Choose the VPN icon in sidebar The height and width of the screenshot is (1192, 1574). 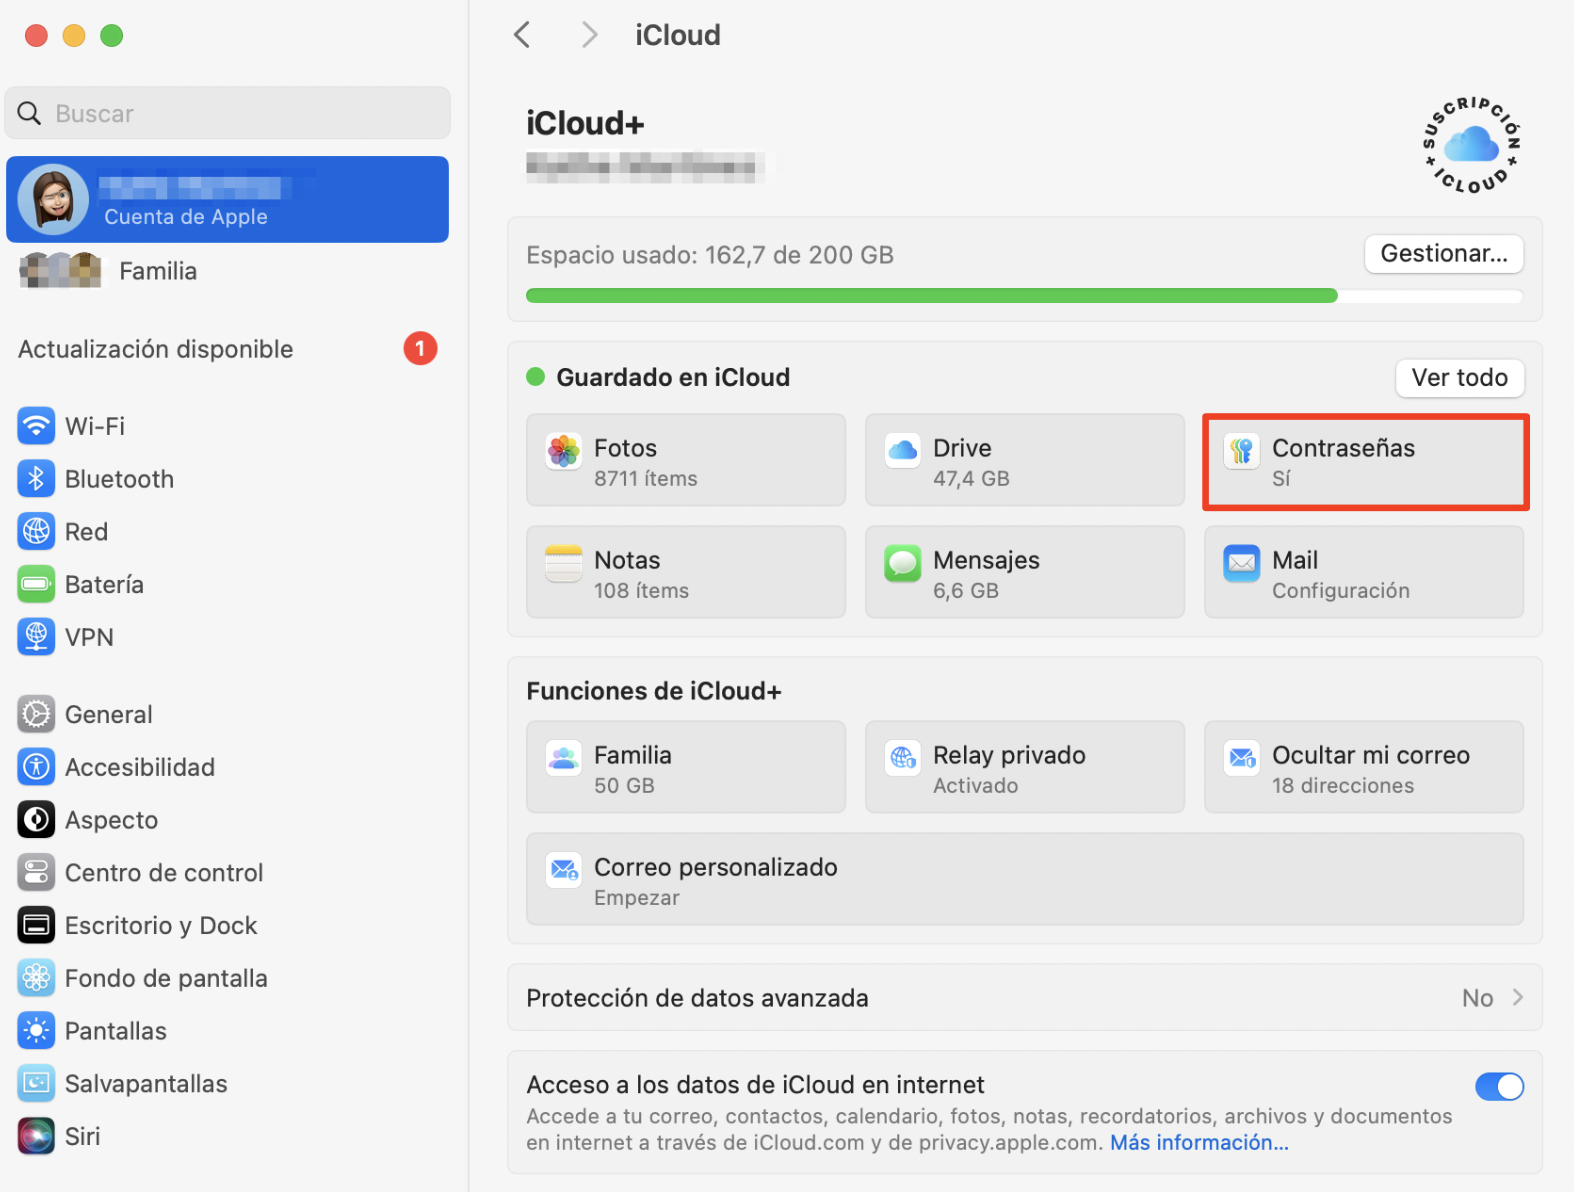point(36,637)
